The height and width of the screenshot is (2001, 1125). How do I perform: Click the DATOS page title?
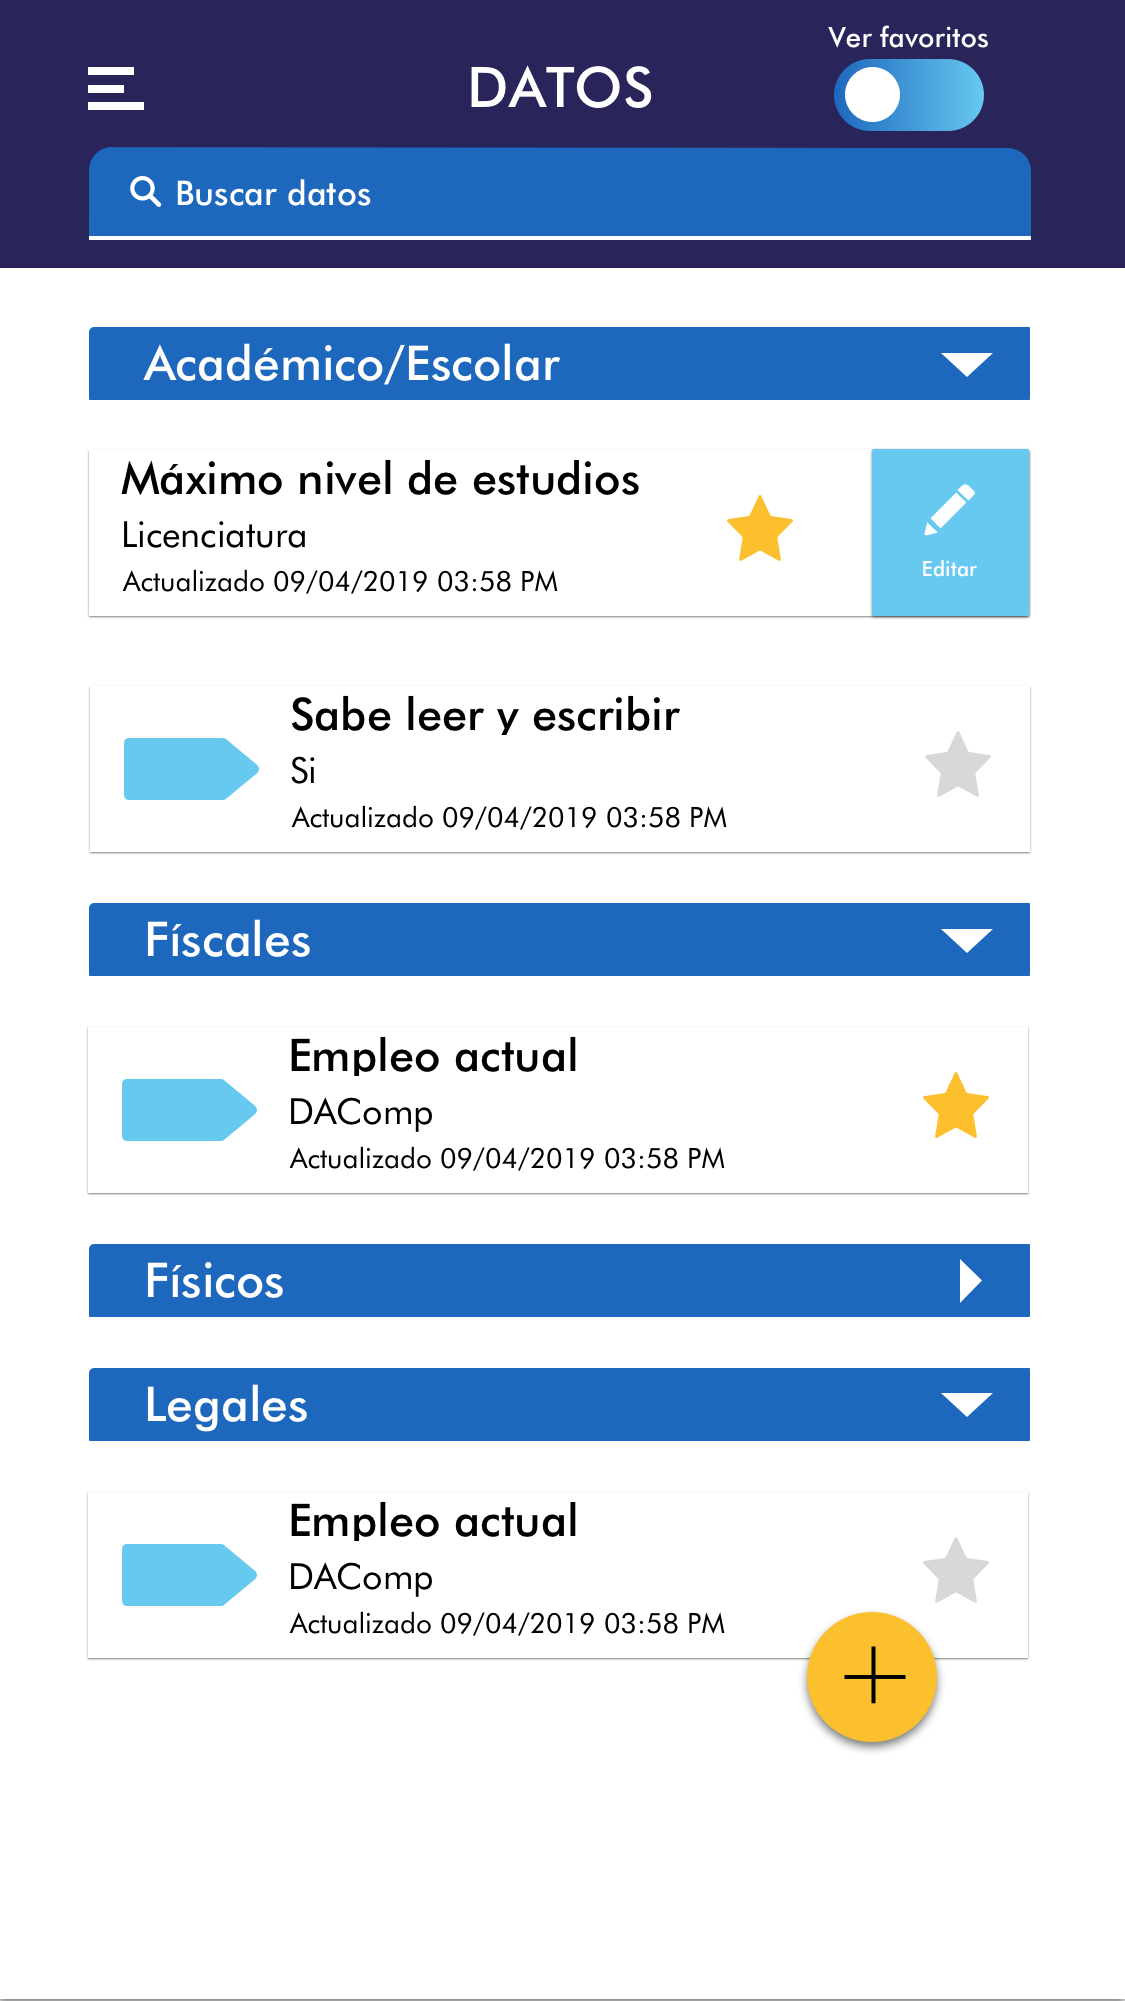click(x=560, y=88)
